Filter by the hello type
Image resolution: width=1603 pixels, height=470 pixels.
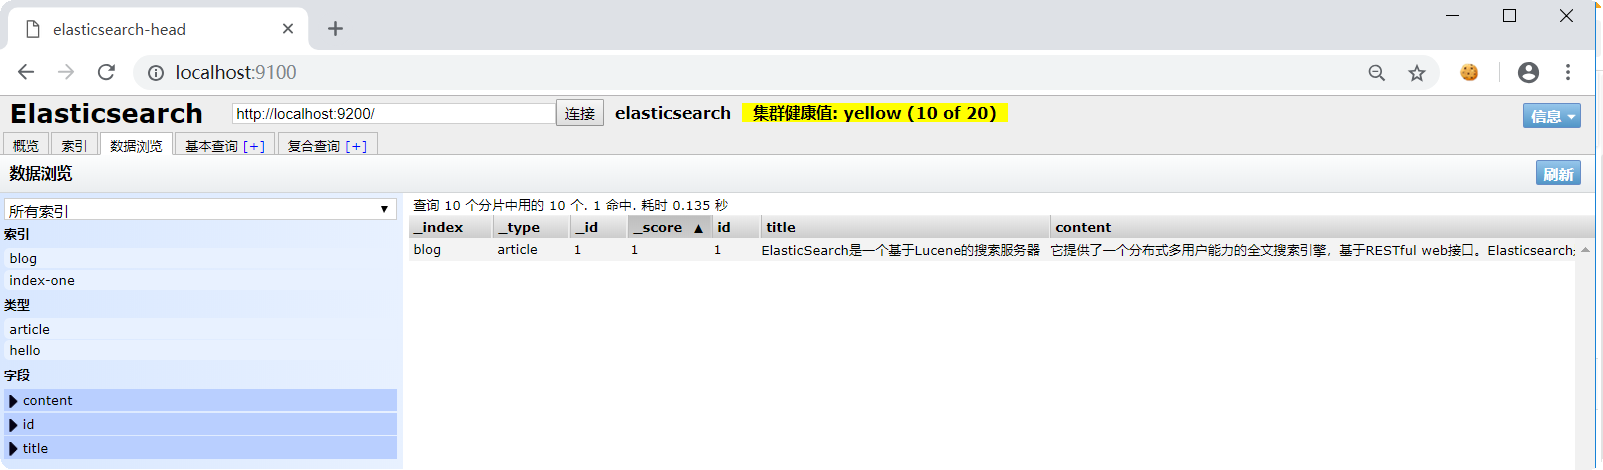pyautogui.click(x=200, y=350)
